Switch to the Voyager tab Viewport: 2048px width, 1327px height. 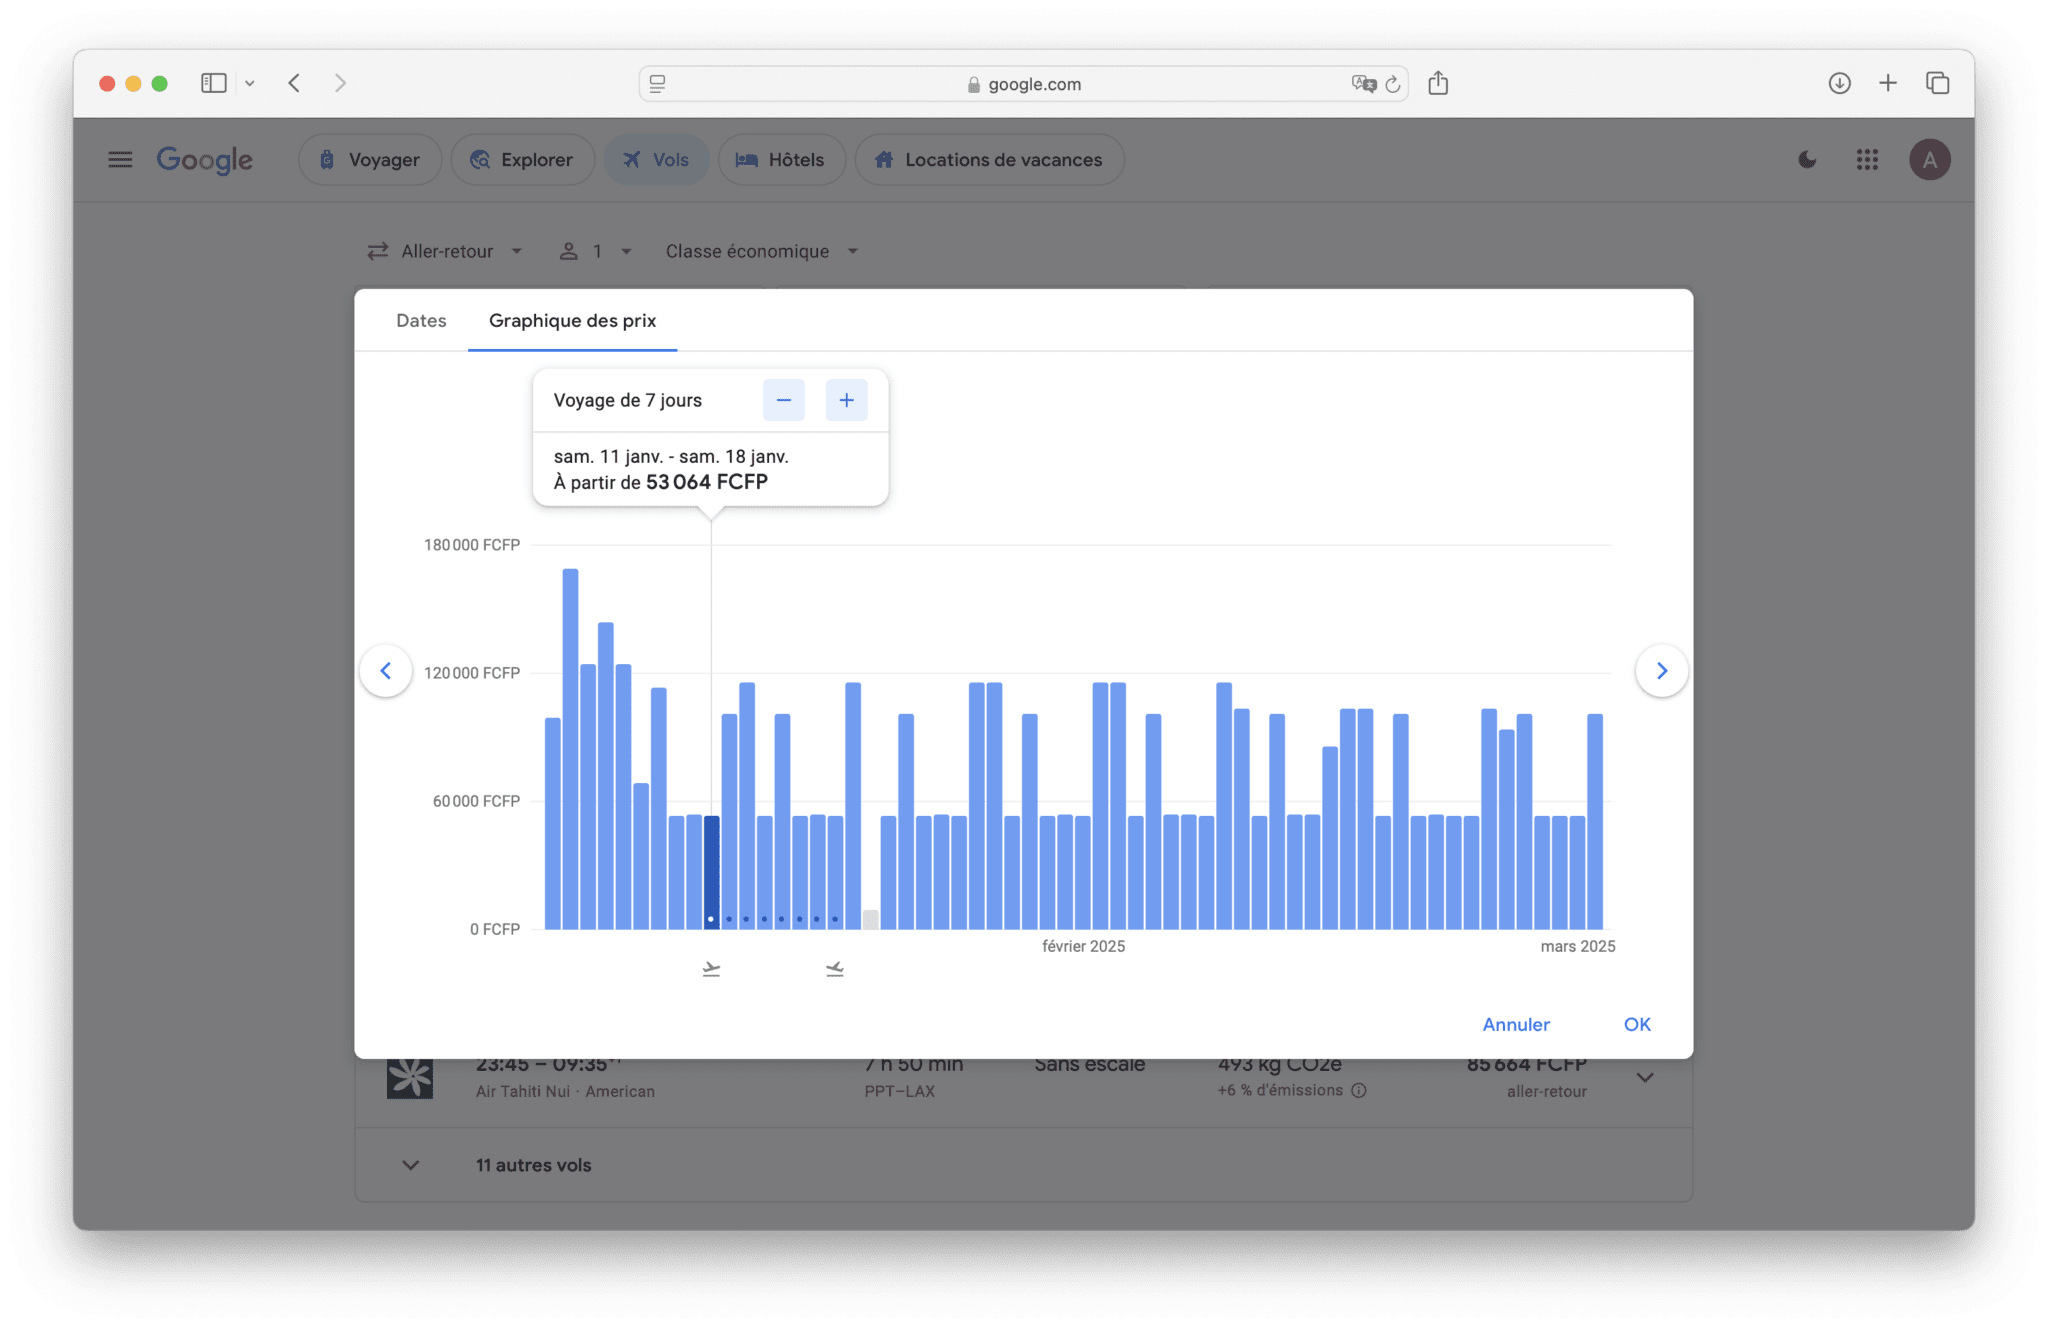pos(370,160)
